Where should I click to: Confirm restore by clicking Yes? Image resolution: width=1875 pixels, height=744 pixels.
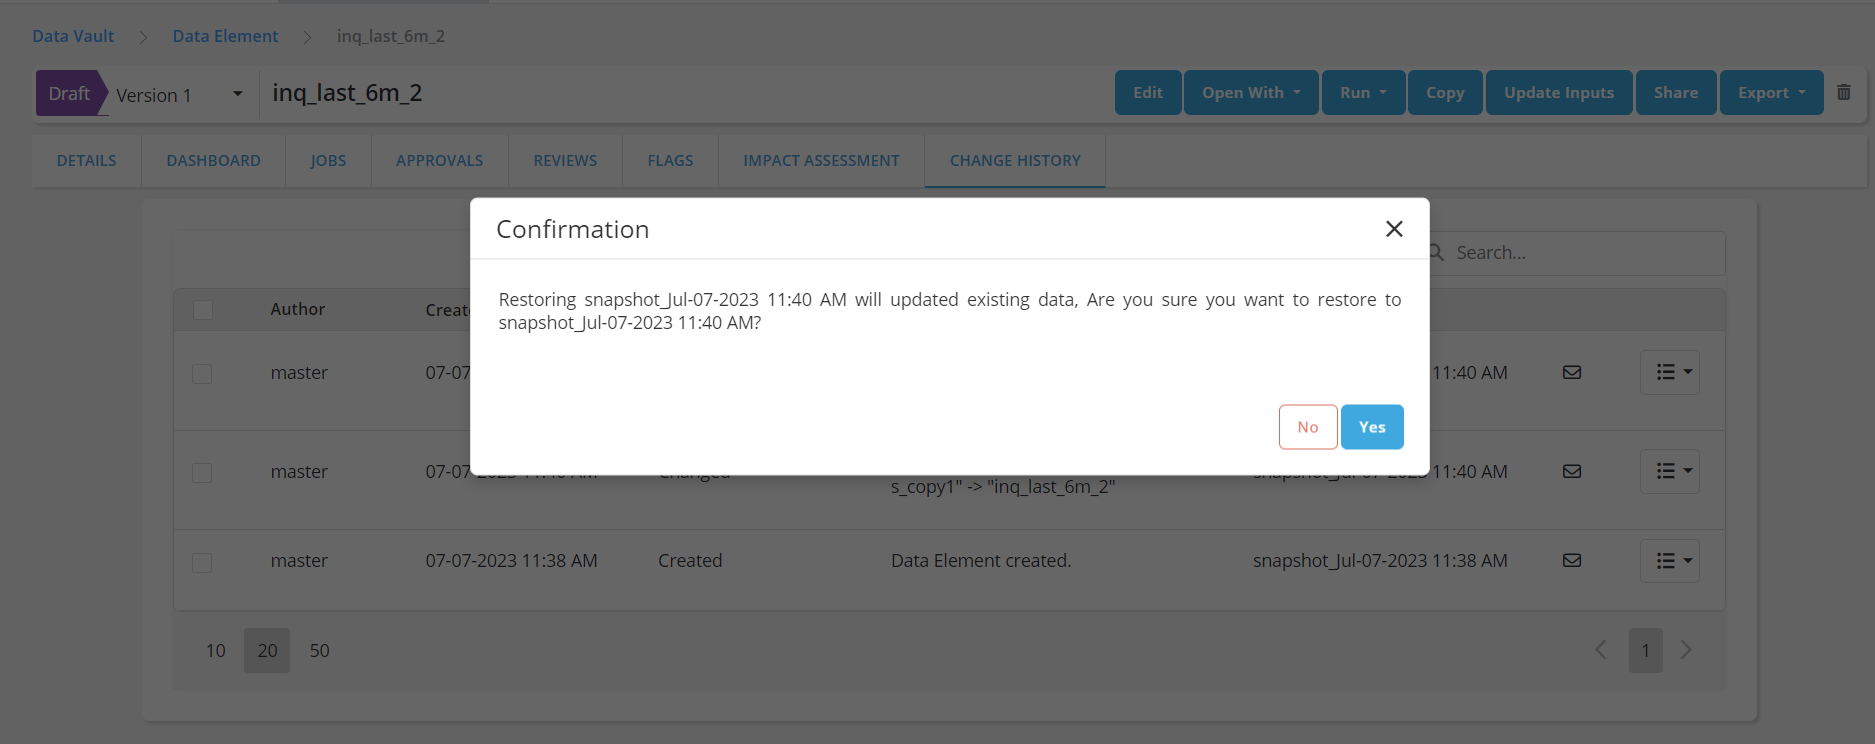[x=1371, y=427]
